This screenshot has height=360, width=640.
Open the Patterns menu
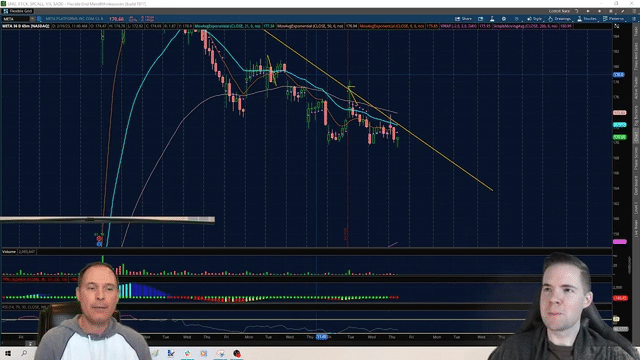click(613, 19)
